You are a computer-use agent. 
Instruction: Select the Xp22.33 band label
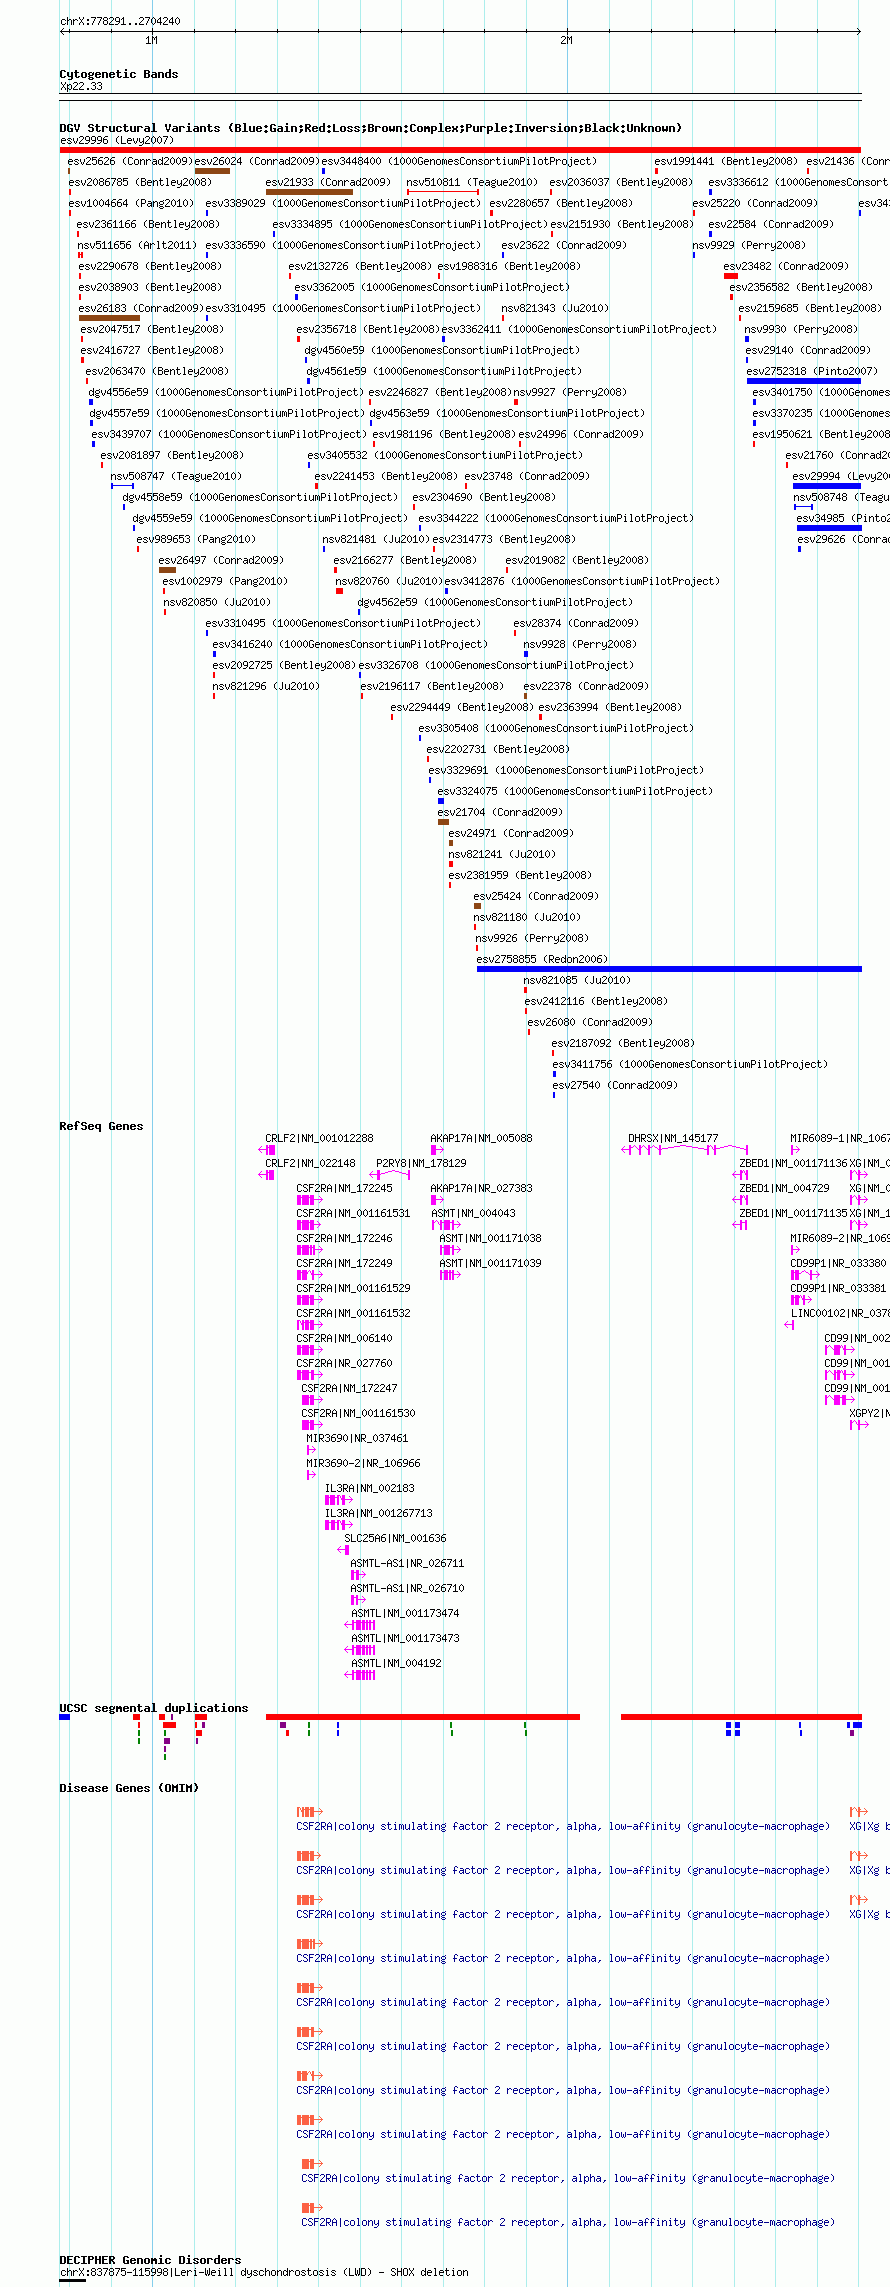point(81,86)
